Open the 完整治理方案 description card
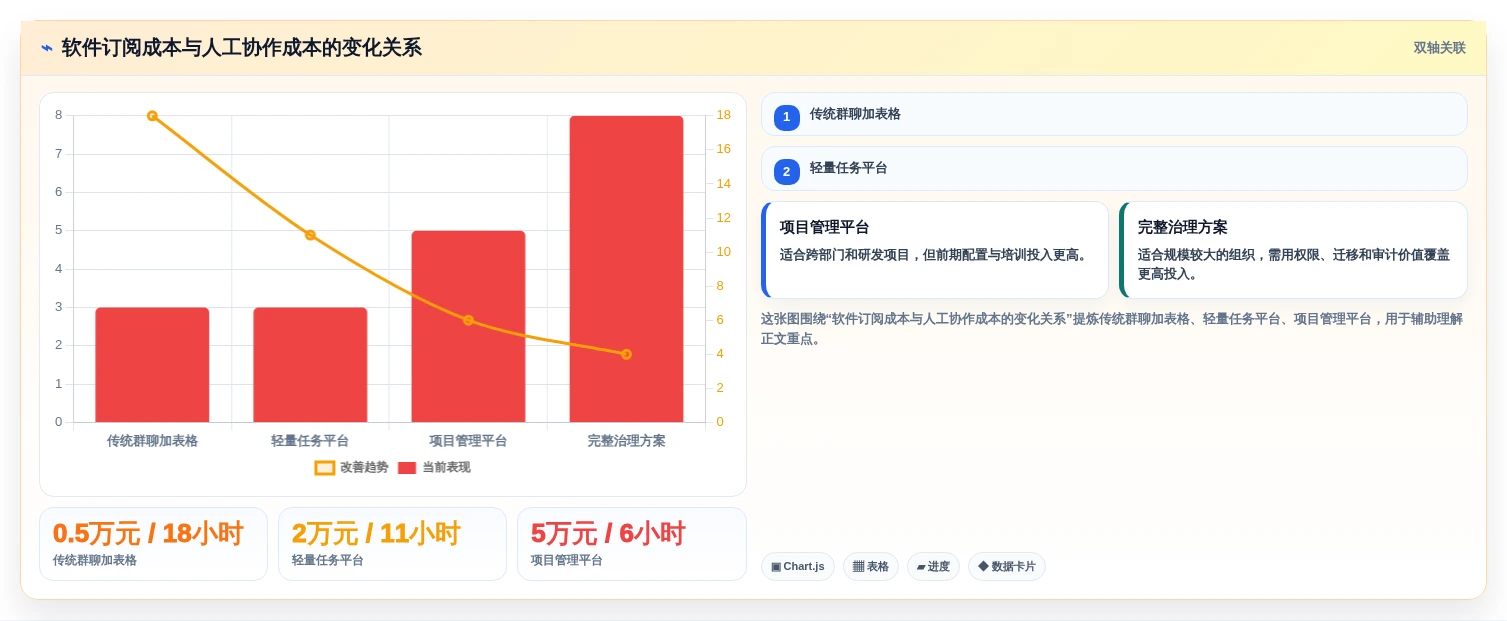Image resolution: width=1507 pixels, height=621 pixels. [1293, 250]
